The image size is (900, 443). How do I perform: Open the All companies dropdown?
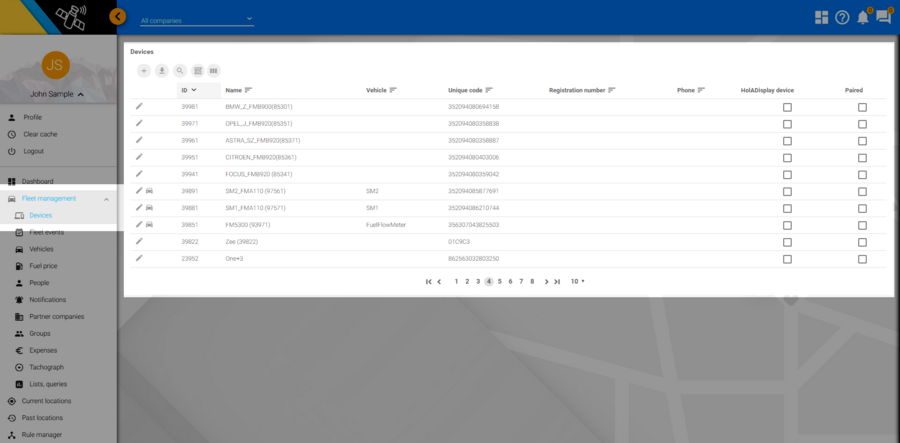coord(197,20)
